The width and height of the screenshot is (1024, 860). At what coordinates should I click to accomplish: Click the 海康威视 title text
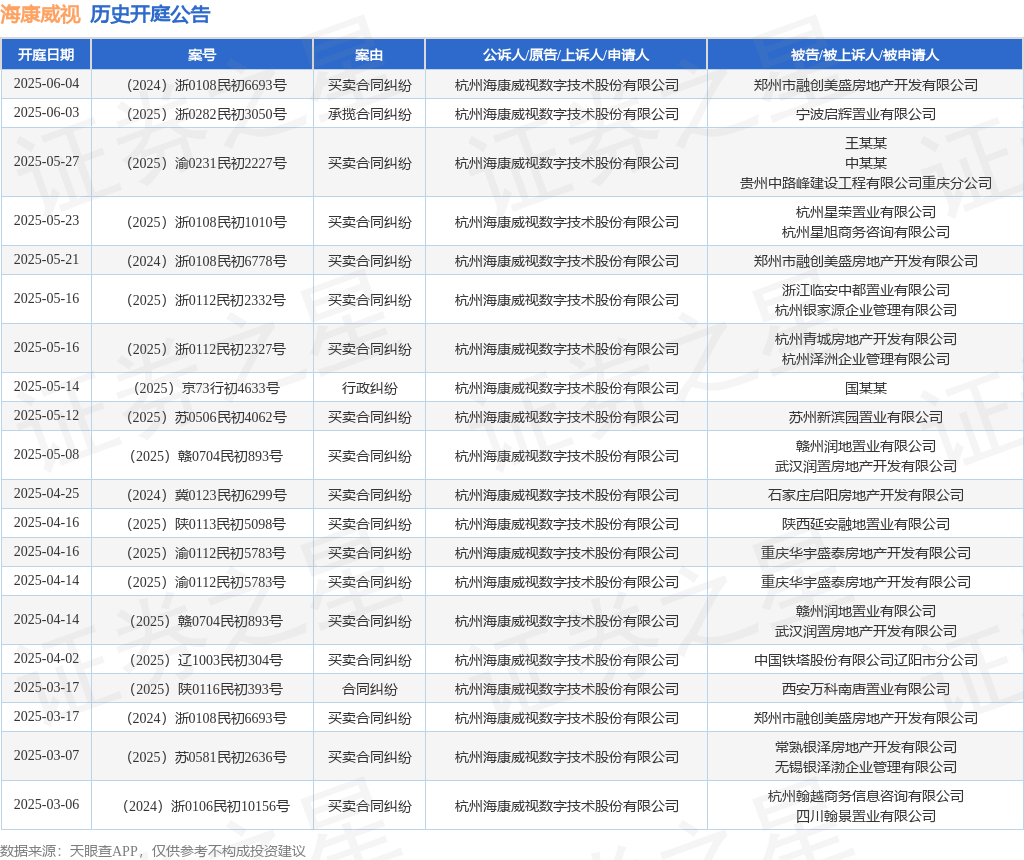pos(40,14)
